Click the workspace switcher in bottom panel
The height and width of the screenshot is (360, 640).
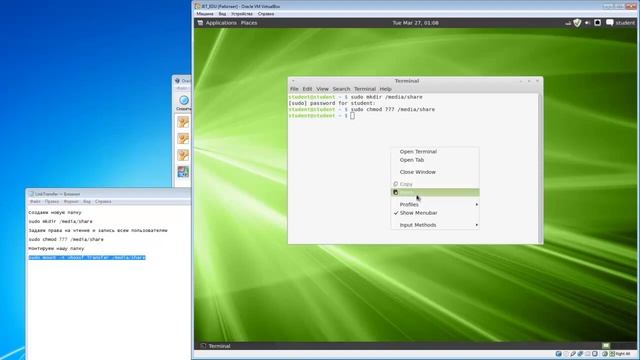coord(606,346)
